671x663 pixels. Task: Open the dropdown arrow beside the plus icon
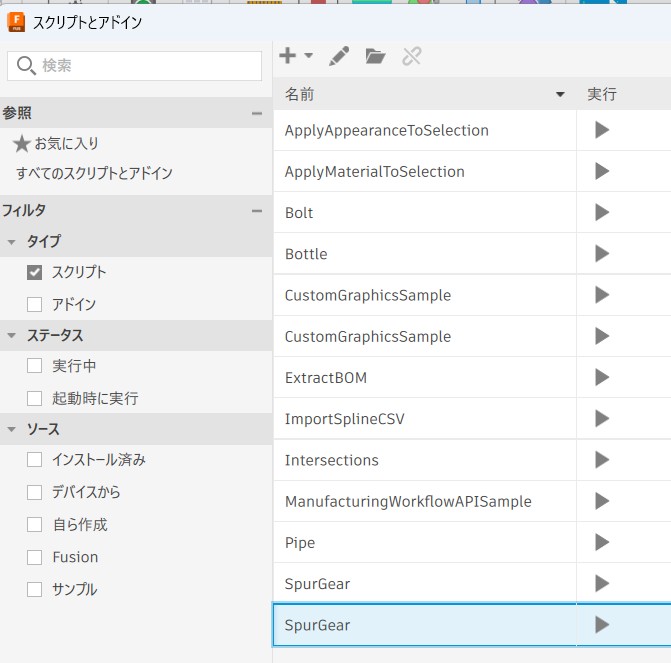[309, 56]
